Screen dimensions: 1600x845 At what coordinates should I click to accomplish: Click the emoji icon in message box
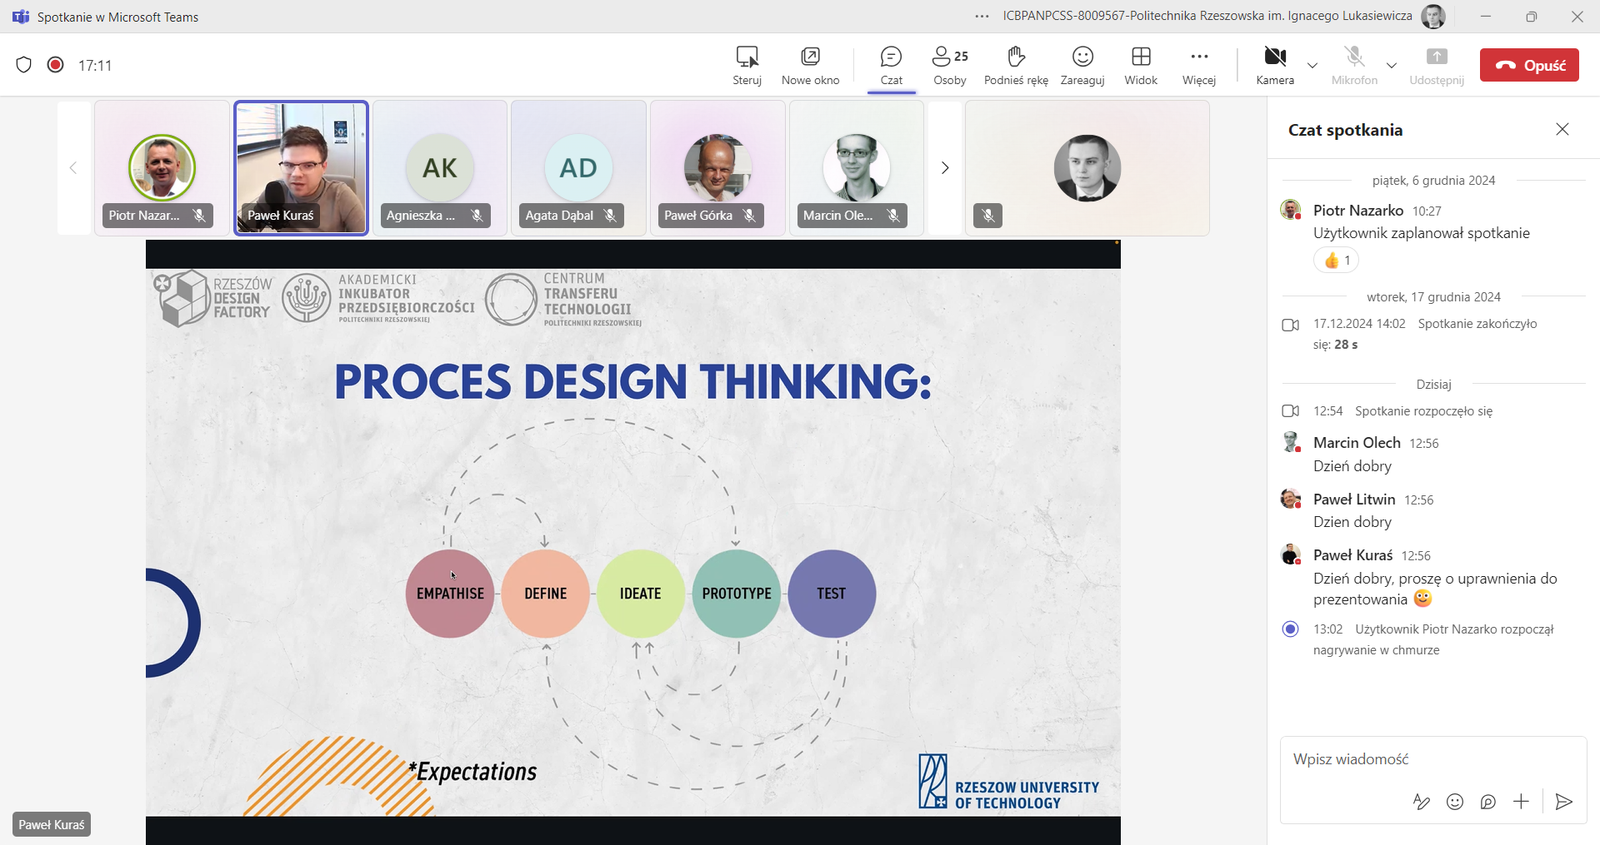coord(1455,801)
